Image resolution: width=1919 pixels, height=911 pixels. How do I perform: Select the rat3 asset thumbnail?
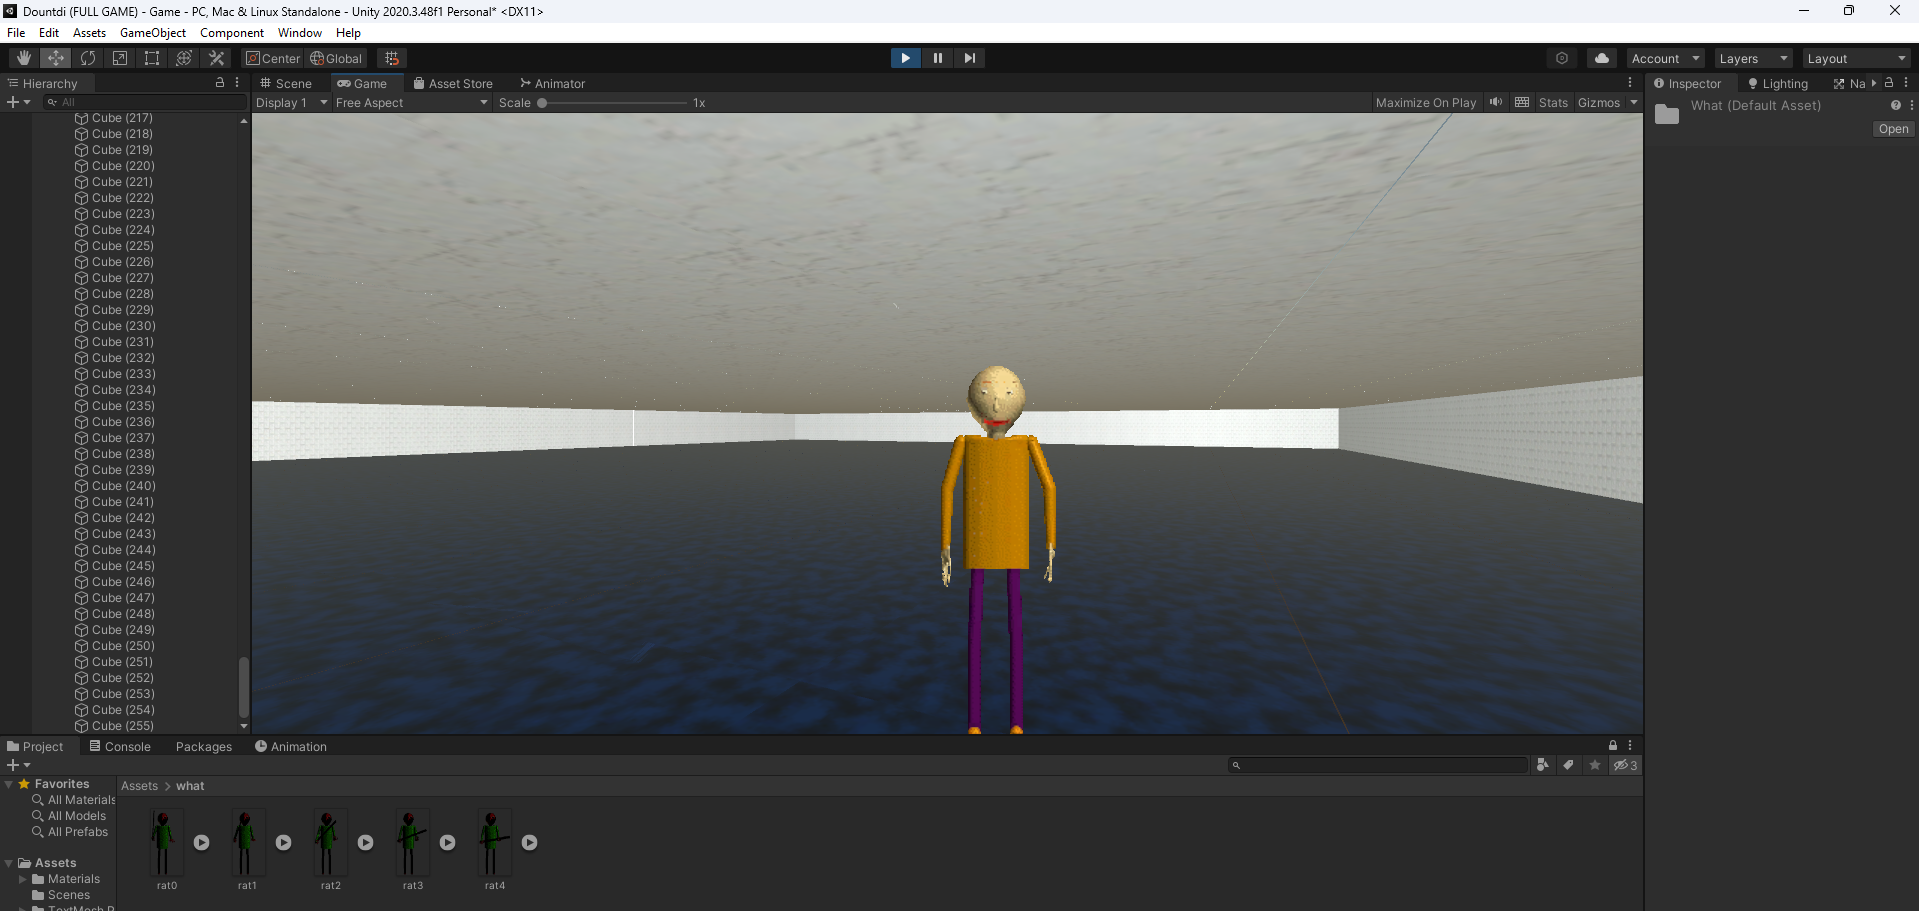click(412, 842)
